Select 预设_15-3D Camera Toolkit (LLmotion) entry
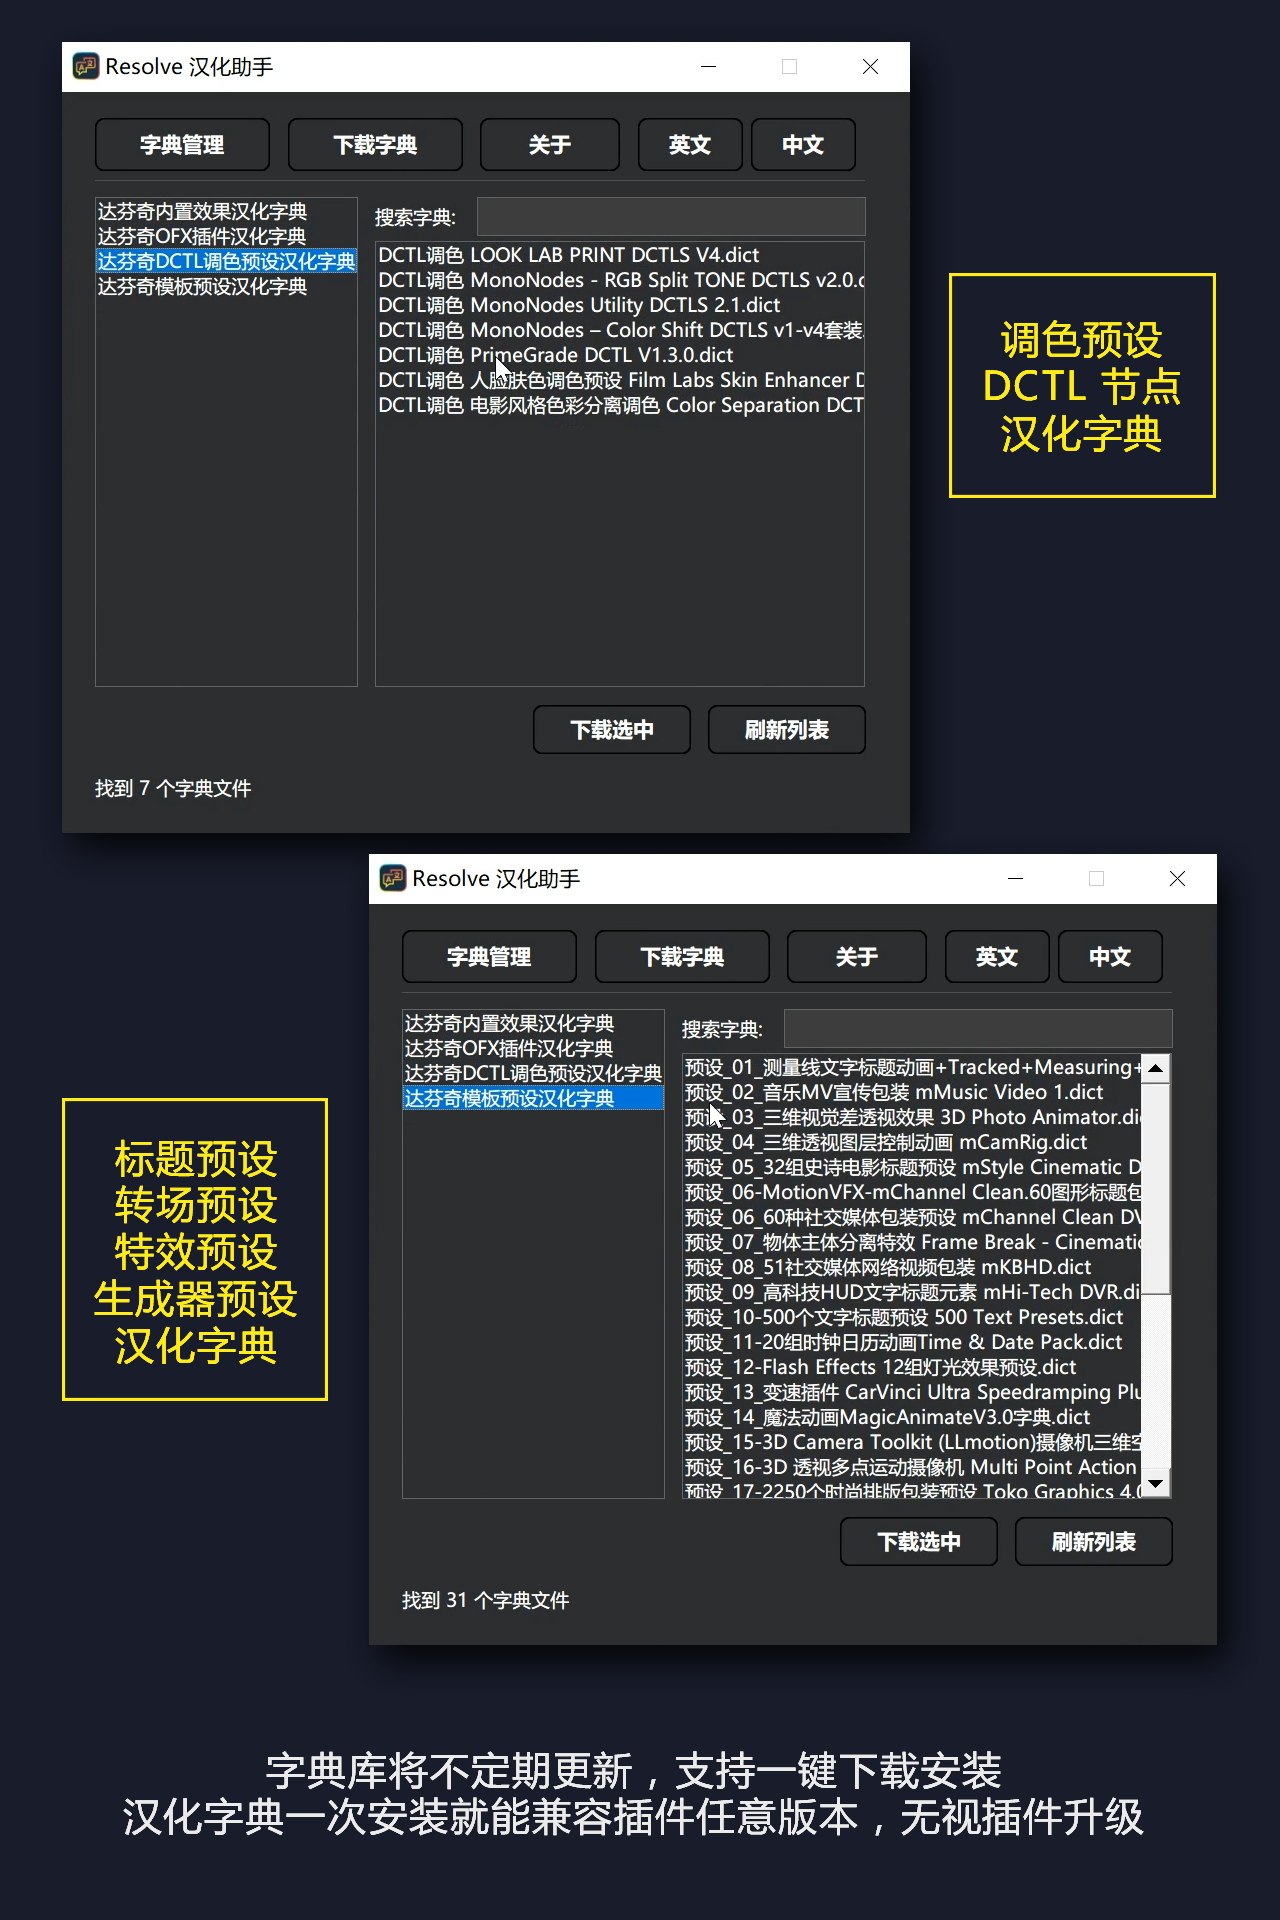Image resolution: width=1280 pixels, height=1920 pixels. click(912, 1442)
